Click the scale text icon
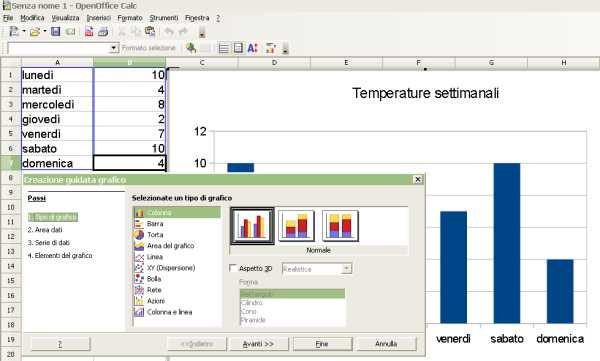This screenshot has height=361, width=600. [x=253, y=48]
